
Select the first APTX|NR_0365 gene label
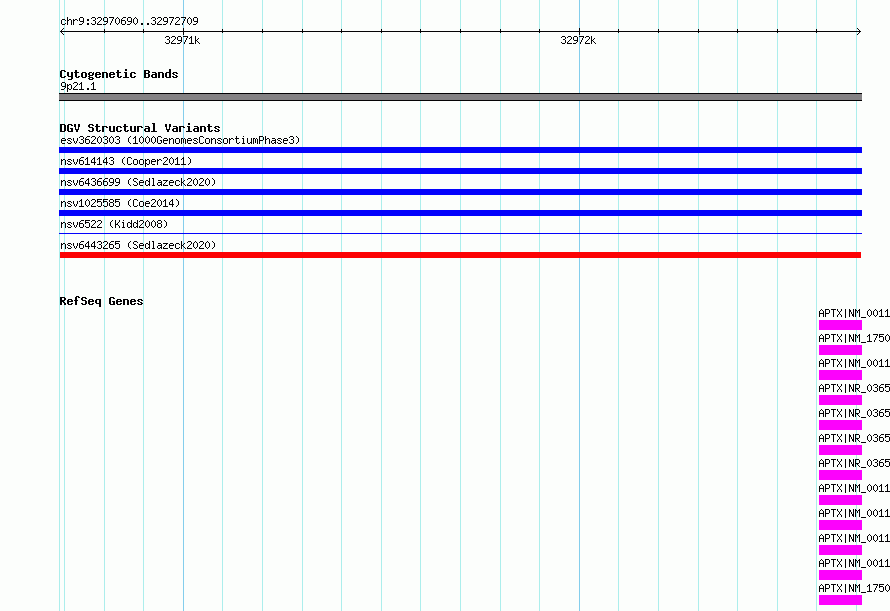(x=854, y=388)
